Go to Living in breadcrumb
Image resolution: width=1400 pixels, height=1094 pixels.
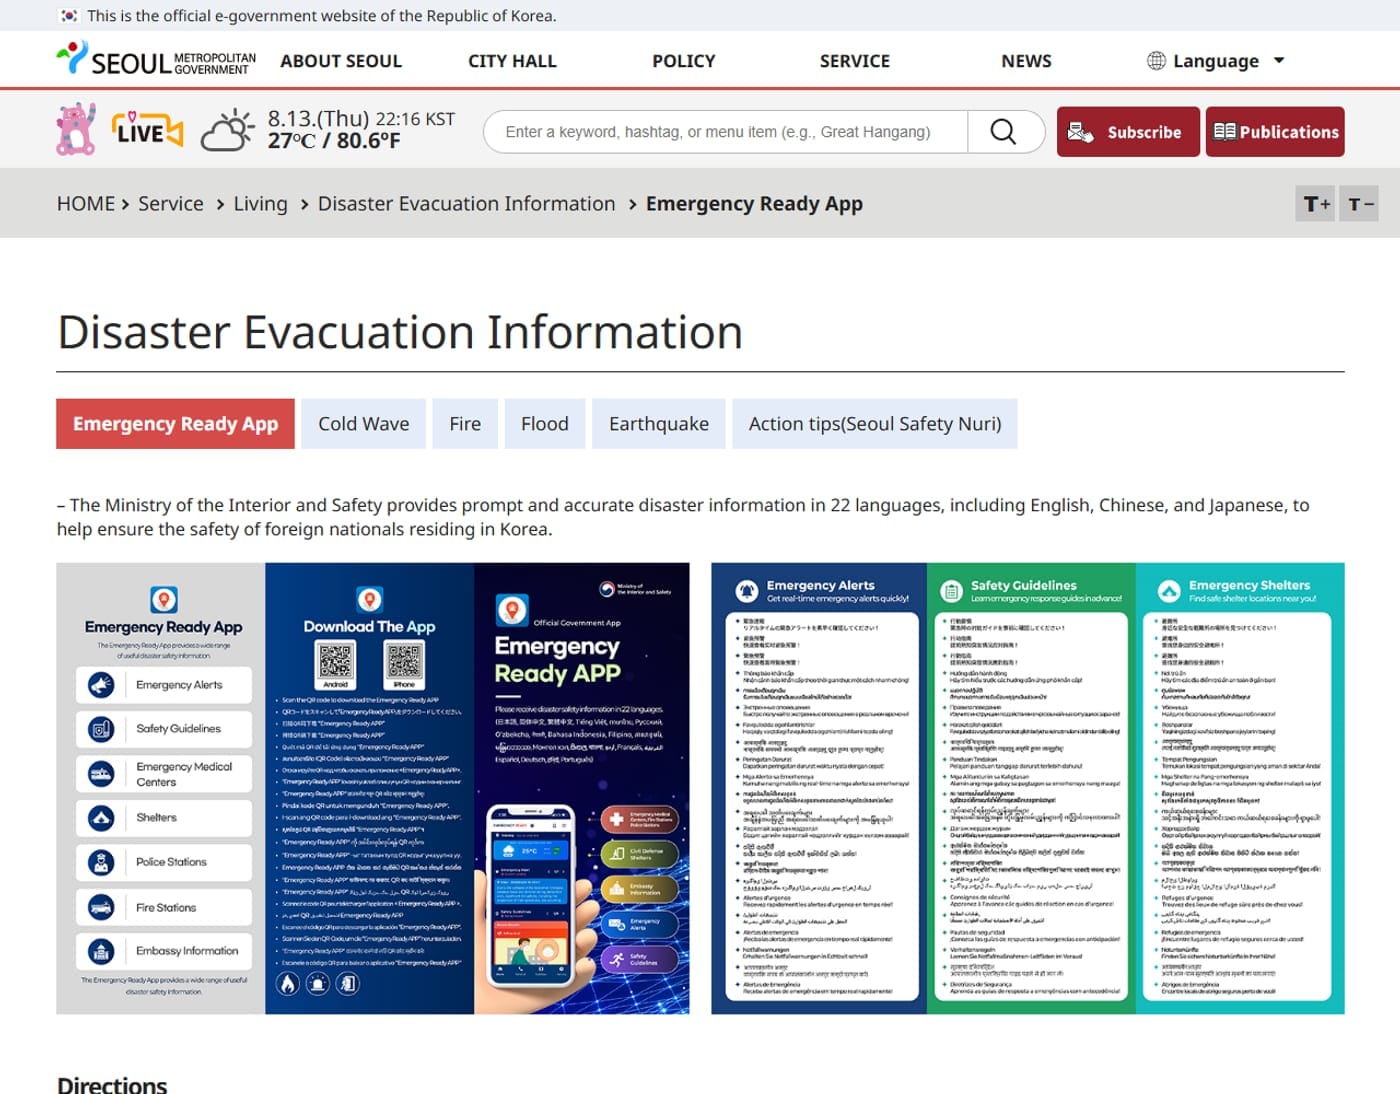pyautogui.click(x=261, y=204)
